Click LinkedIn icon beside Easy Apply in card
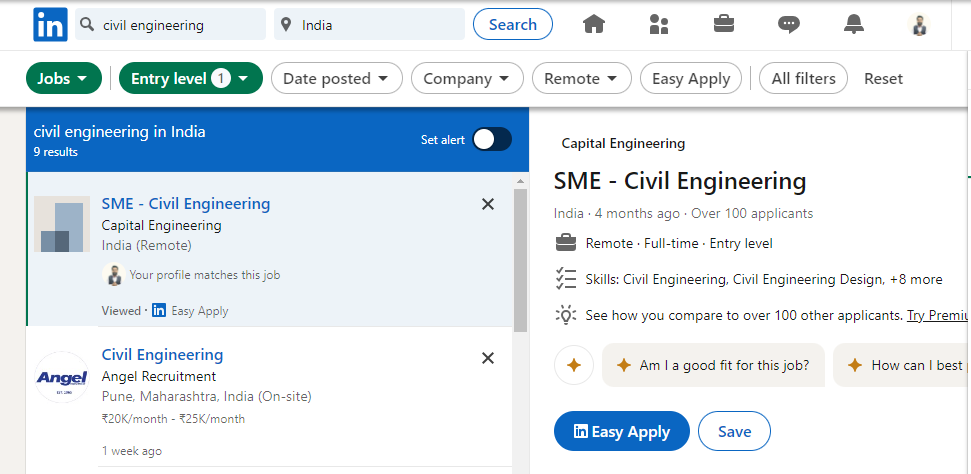971x474 pixels. pyautogui.click(x=159, y=310)
